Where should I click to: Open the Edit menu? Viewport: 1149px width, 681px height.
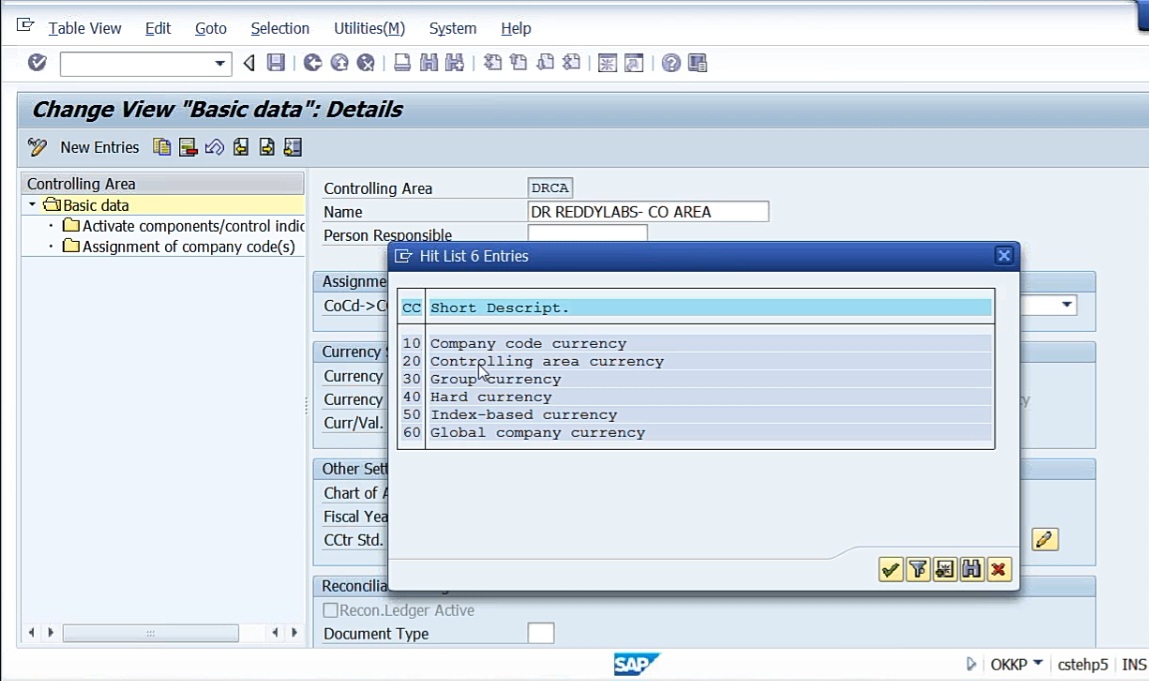click(x=158, y=29)
